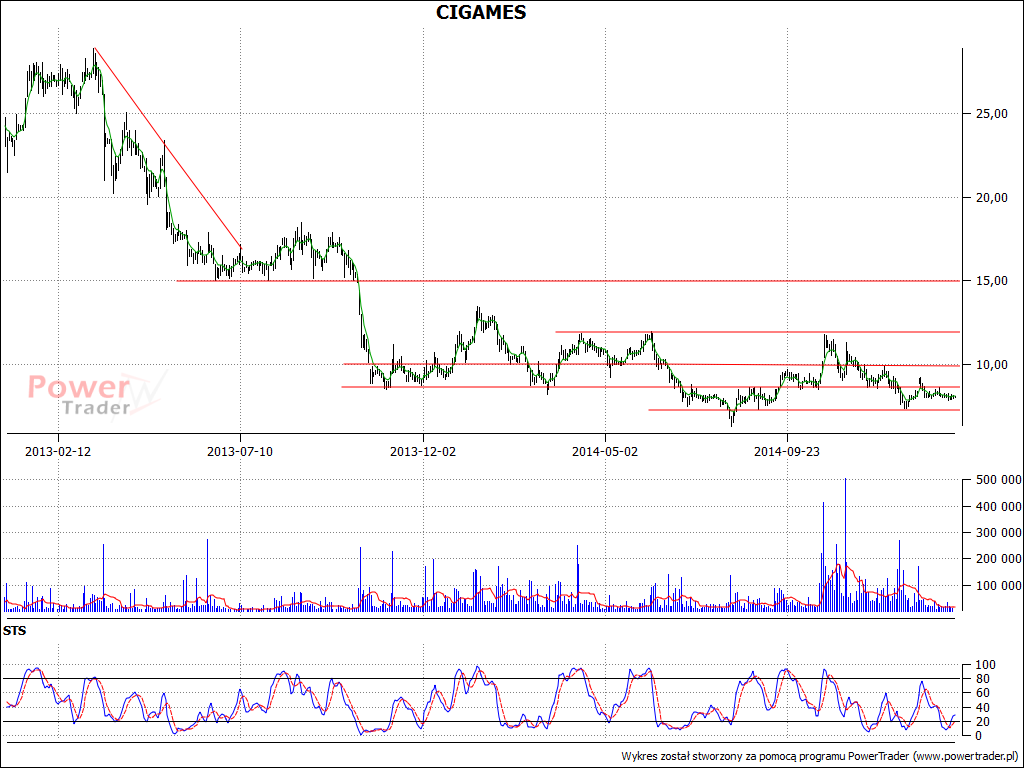Click the PowerTrader footer credit text
The height and width of the screenshot is (768, 1024).
click(820, 756)
